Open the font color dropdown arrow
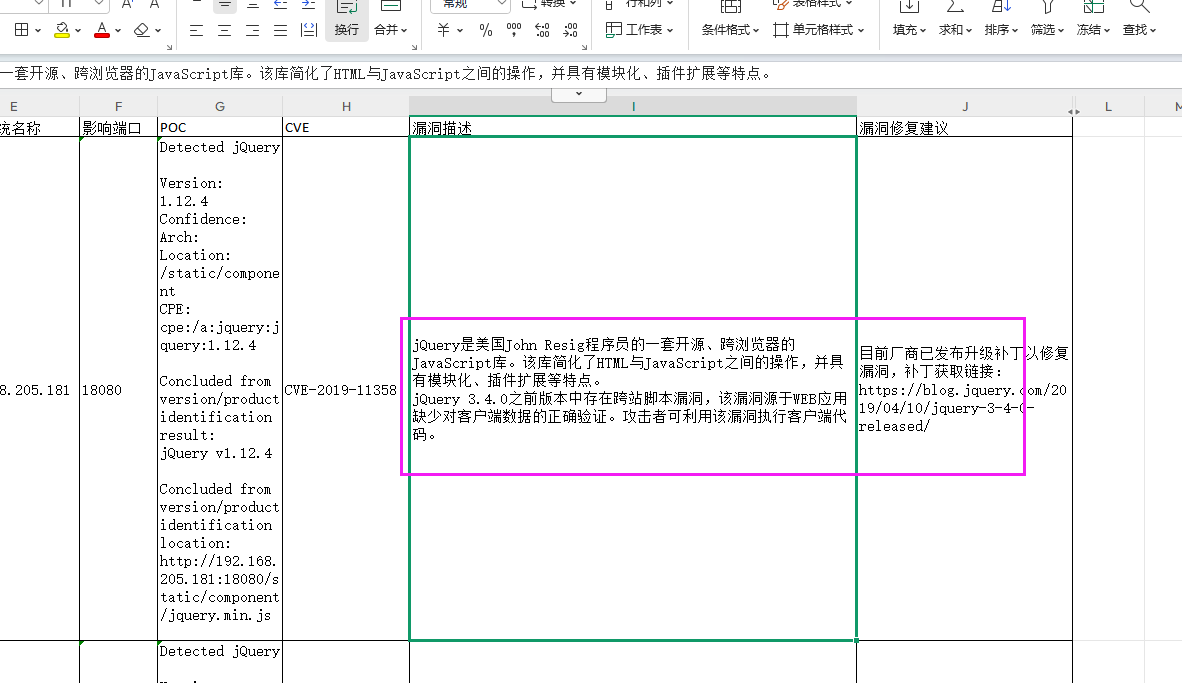This screenshot has width=1182, height=683. coord(118,30)
